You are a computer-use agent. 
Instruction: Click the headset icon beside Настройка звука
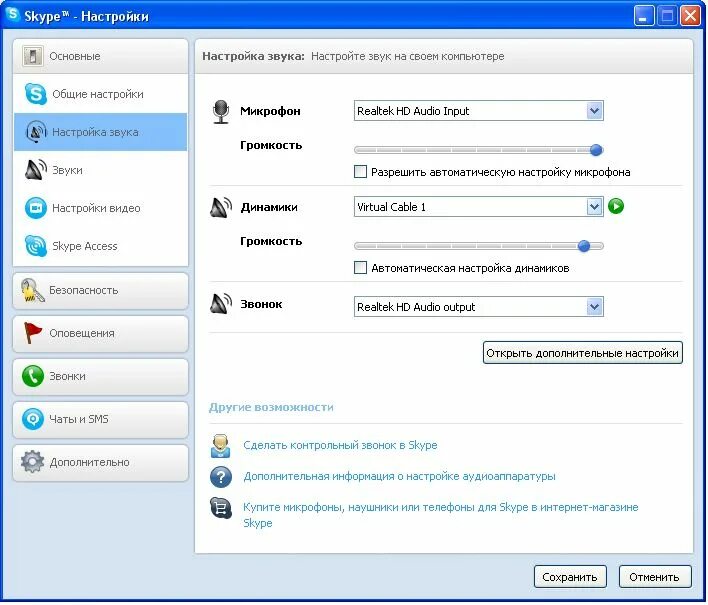36,132
